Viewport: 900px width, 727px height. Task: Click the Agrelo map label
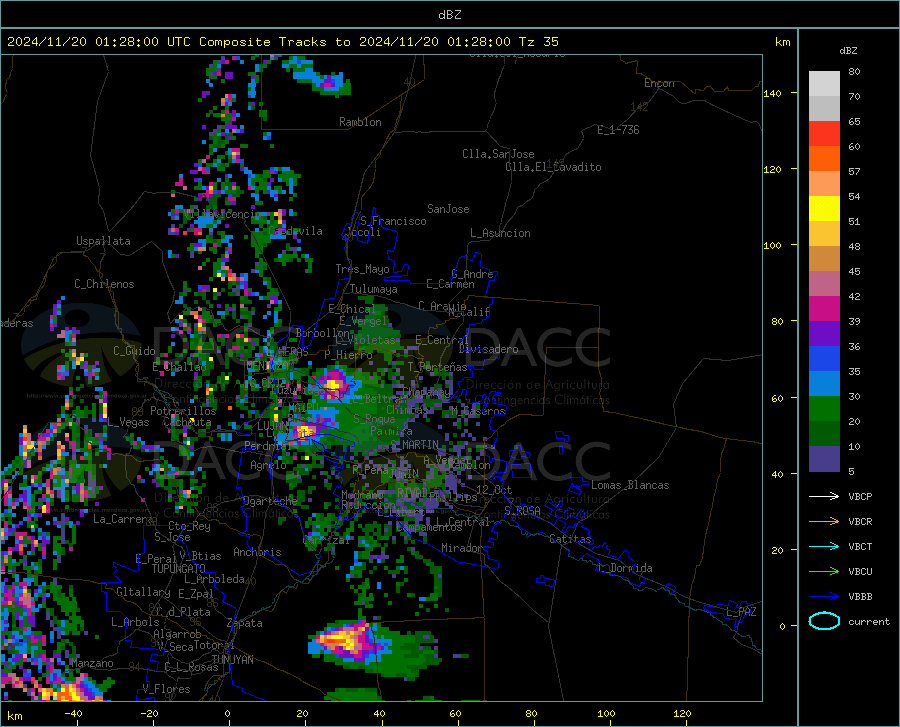point(268,465)
